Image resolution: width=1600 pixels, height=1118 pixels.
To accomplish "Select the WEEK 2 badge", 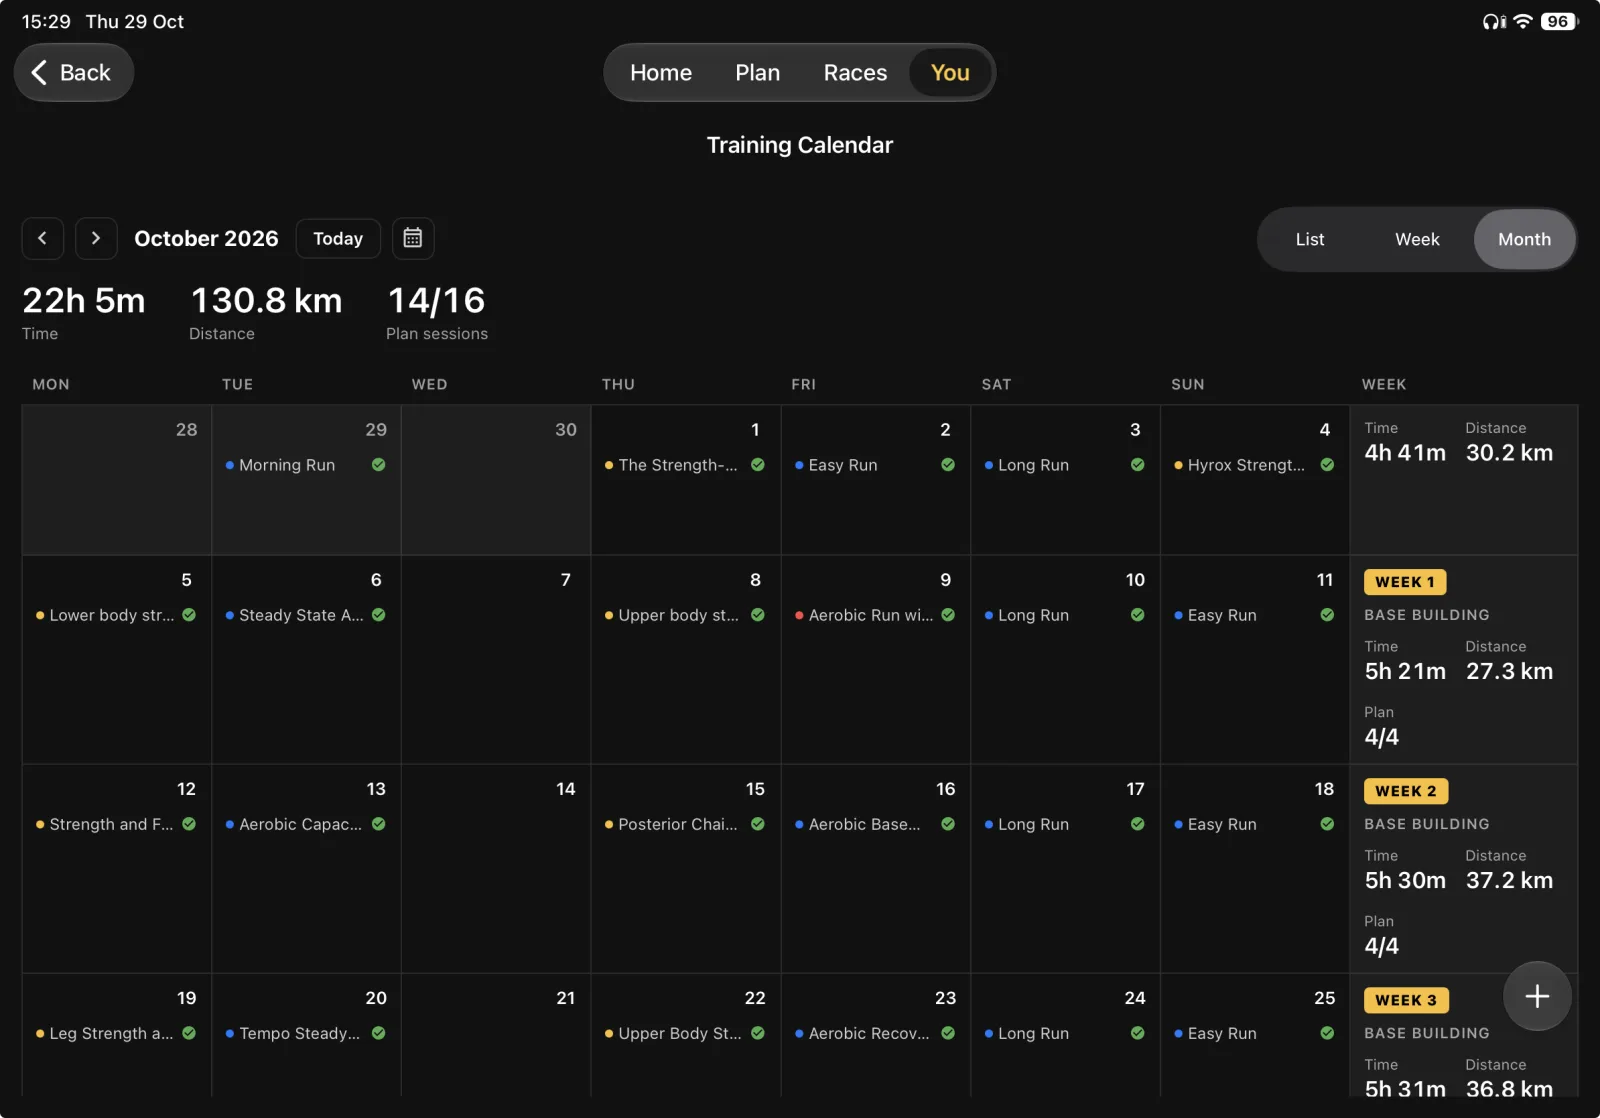I will tap(1405, 791).
